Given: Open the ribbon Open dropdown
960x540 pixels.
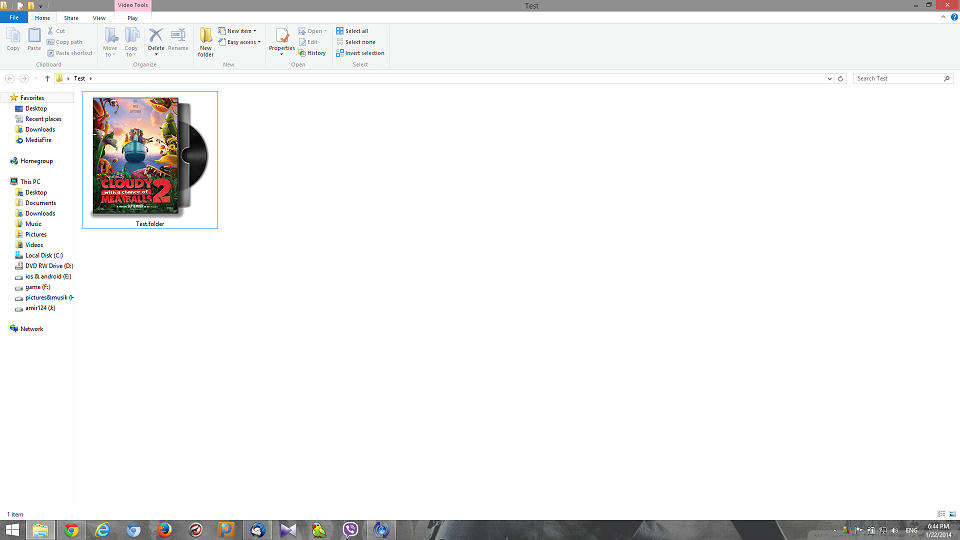Looking at the screenshot, I should coord(312,31).
